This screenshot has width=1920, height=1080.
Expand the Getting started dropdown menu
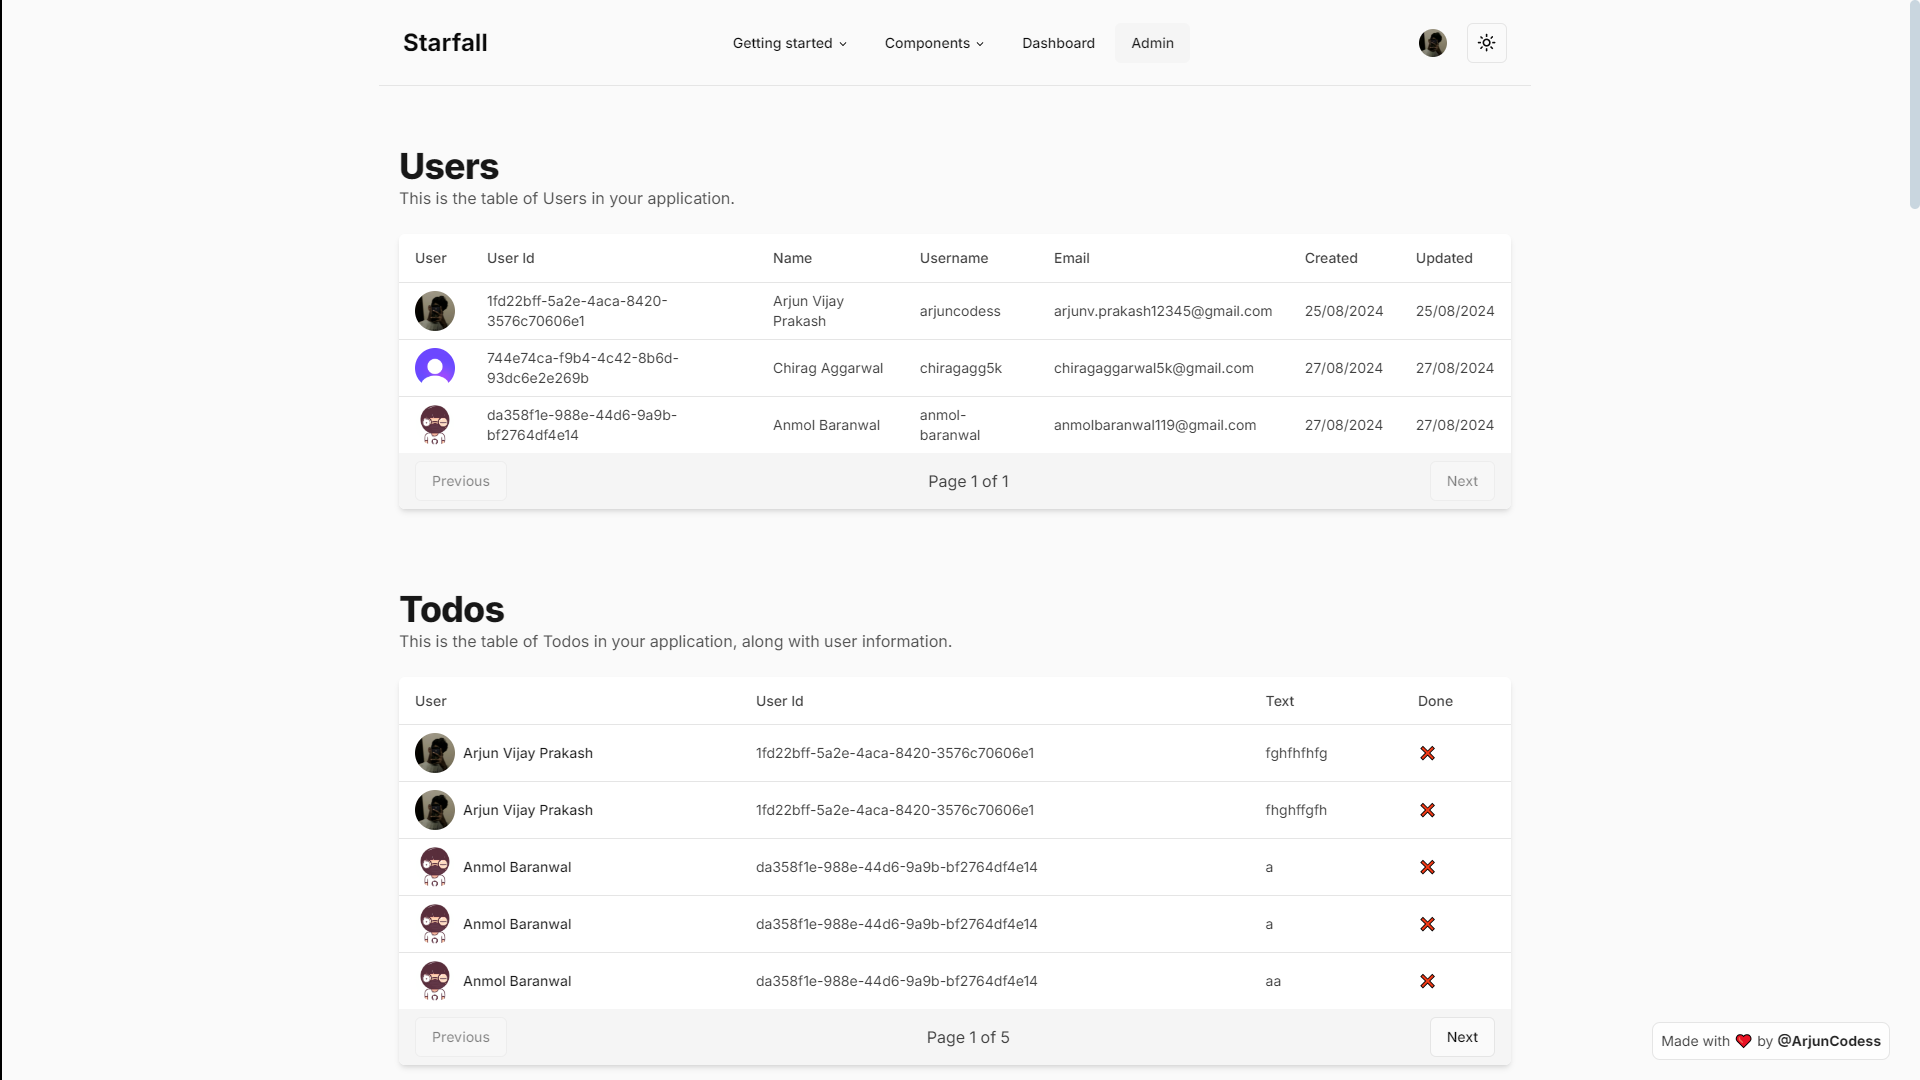click(789, 43)
